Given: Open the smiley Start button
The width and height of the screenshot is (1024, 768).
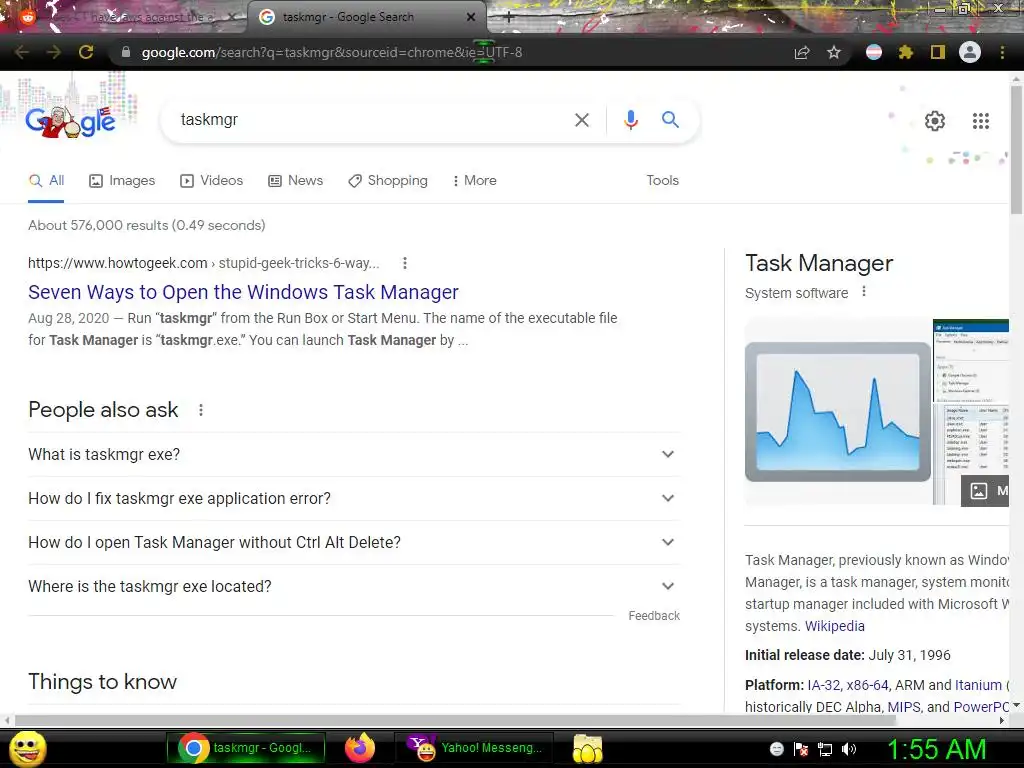Looking at the screenshot, I should [27, 748].
